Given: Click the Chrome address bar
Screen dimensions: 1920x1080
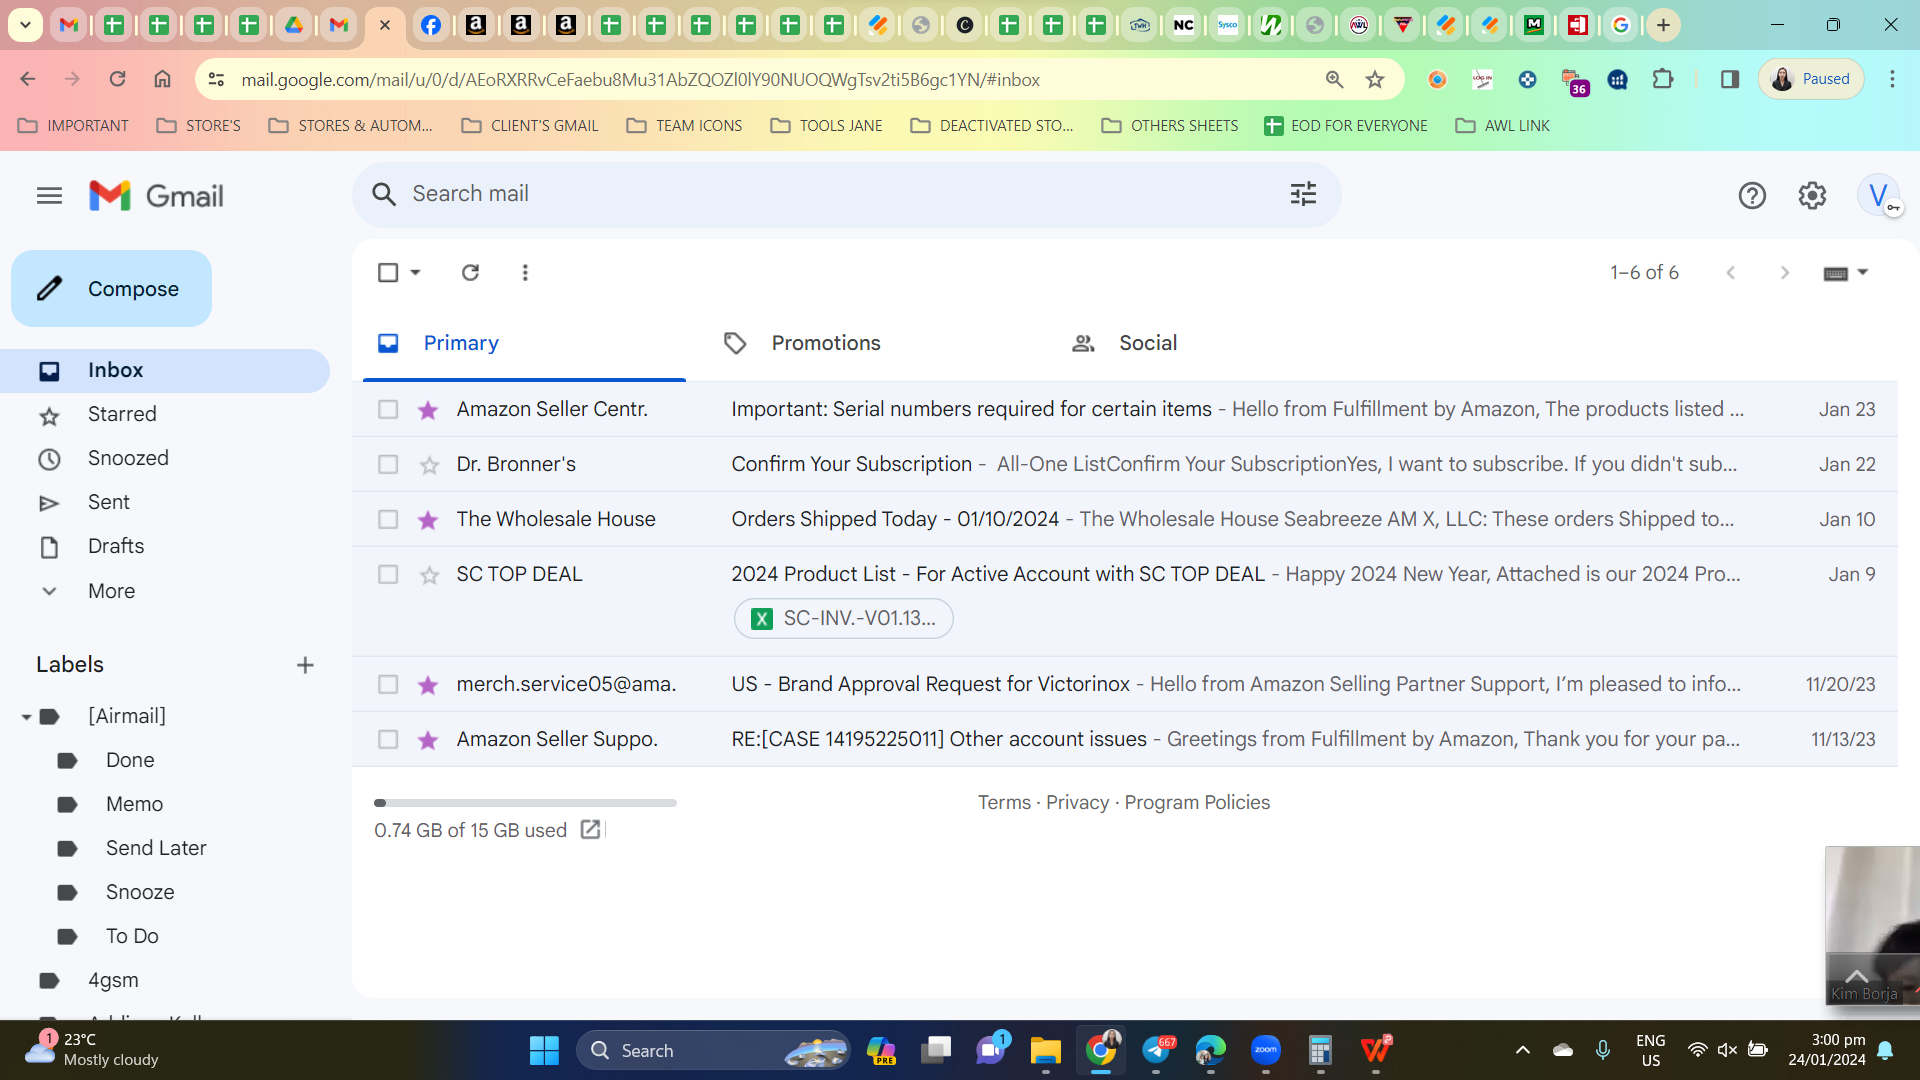Looking at the screenshot, I should coord(760,80).
